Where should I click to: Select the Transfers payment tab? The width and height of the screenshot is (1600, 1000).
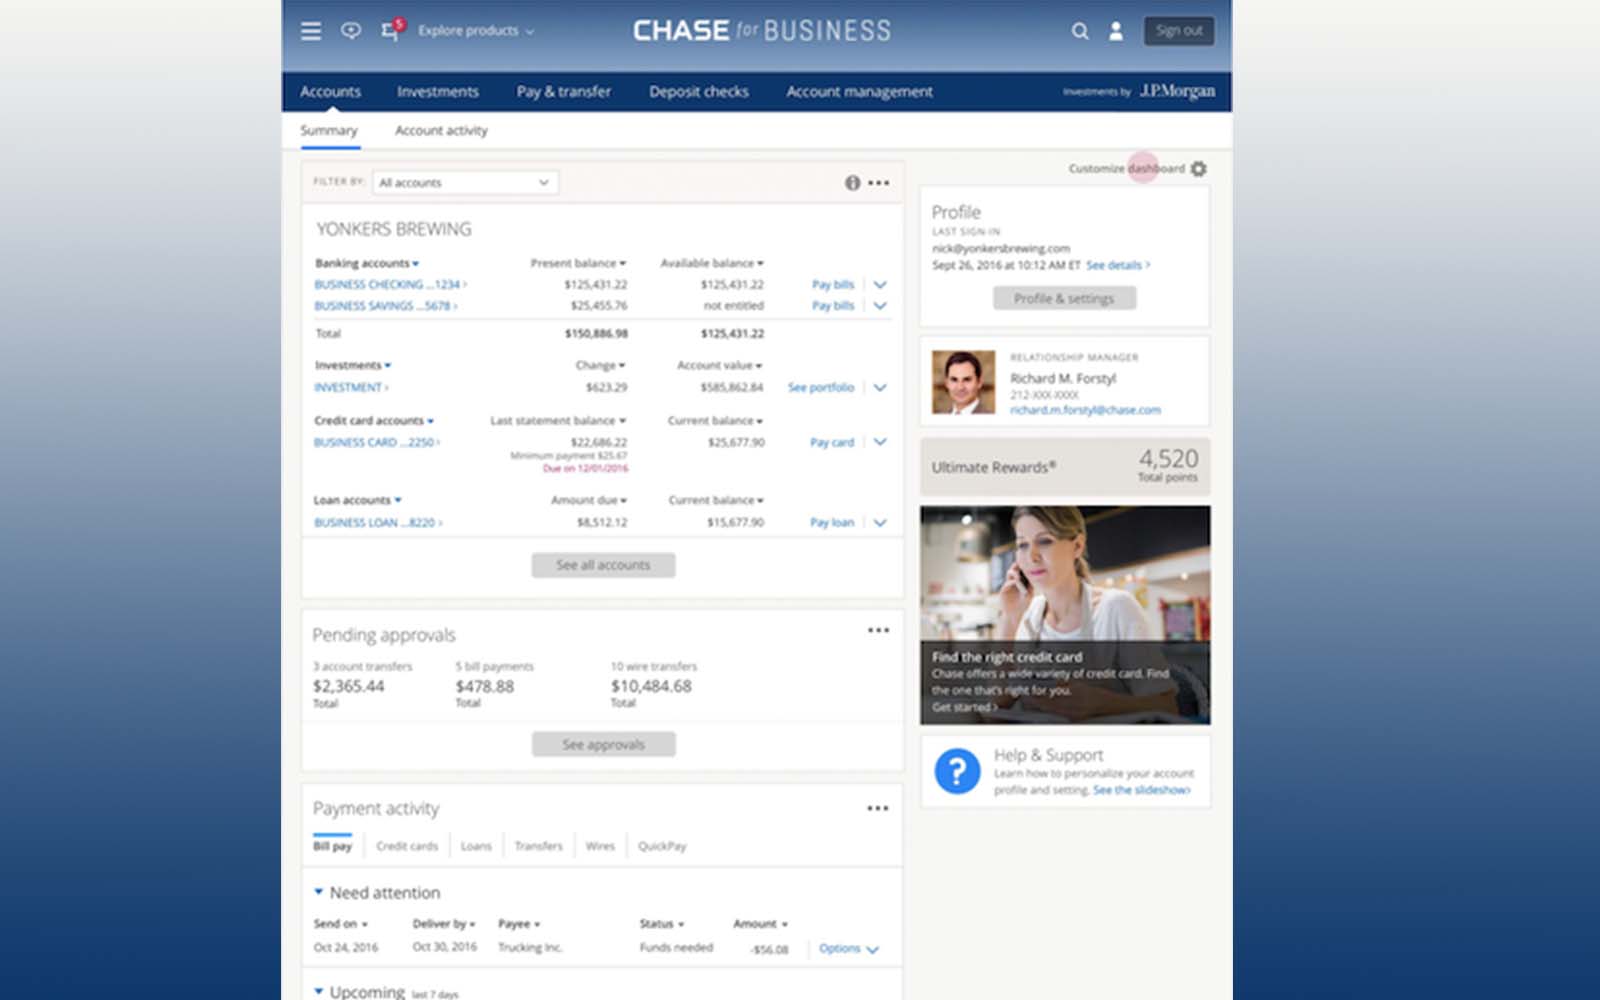(x=539, y=846)
